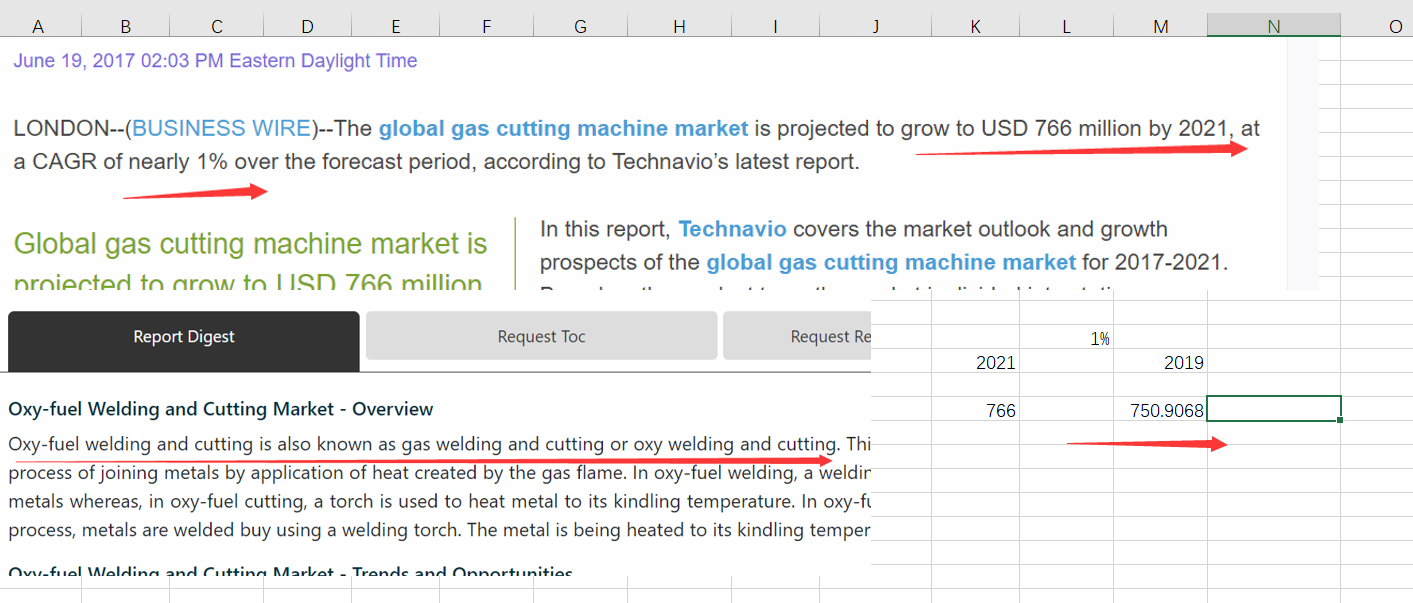Select highlighted column N header
Image resolution: width=1413 pixels, height=603 pixels.
pyautogui.click(x=1274, y=27)
